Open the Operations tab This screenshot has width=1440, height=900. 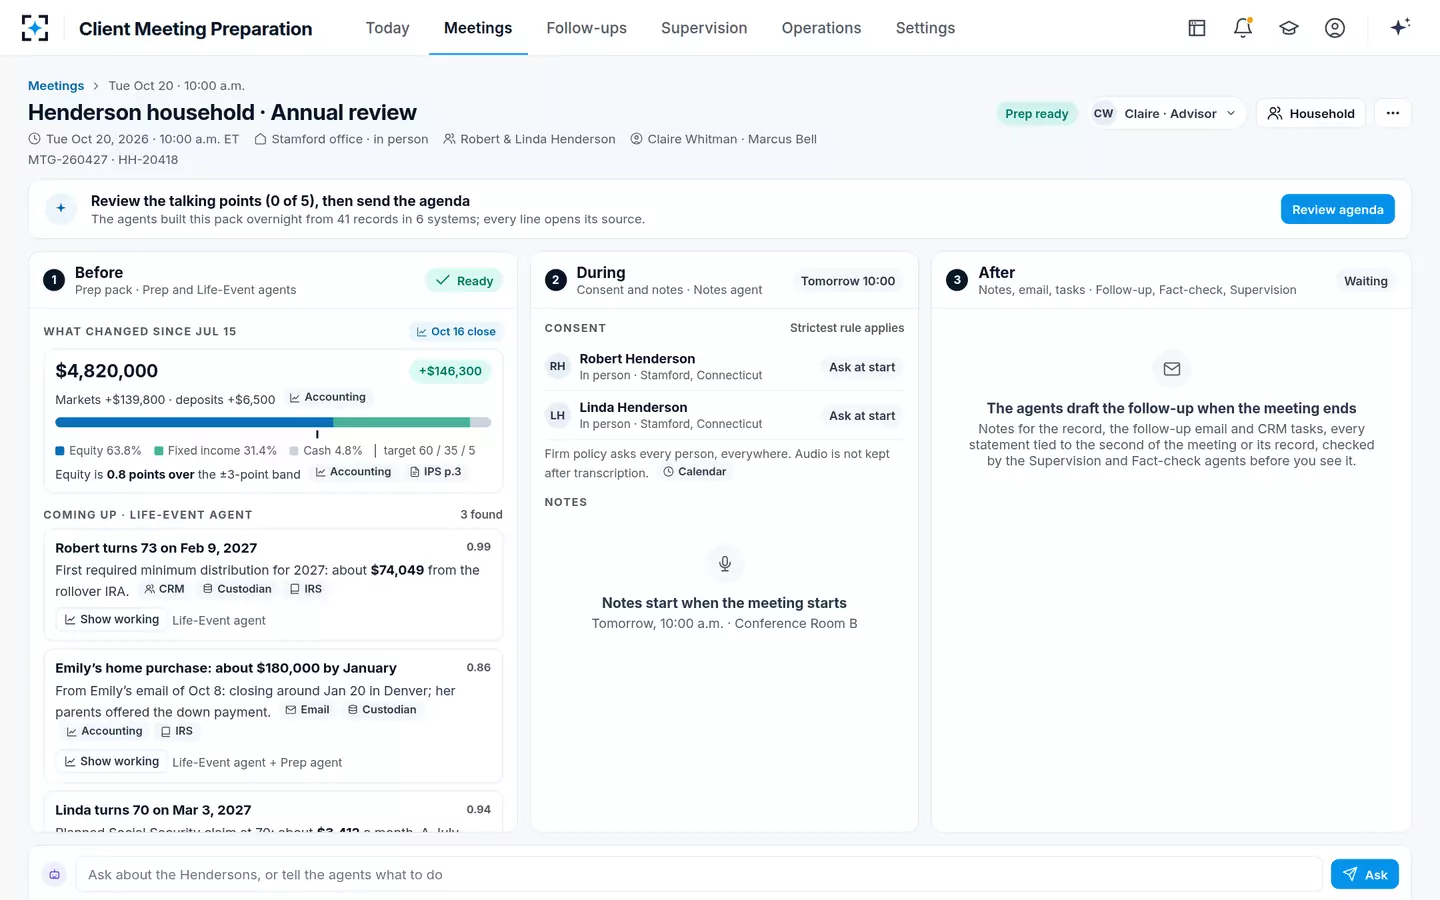(x=821, y=28)
